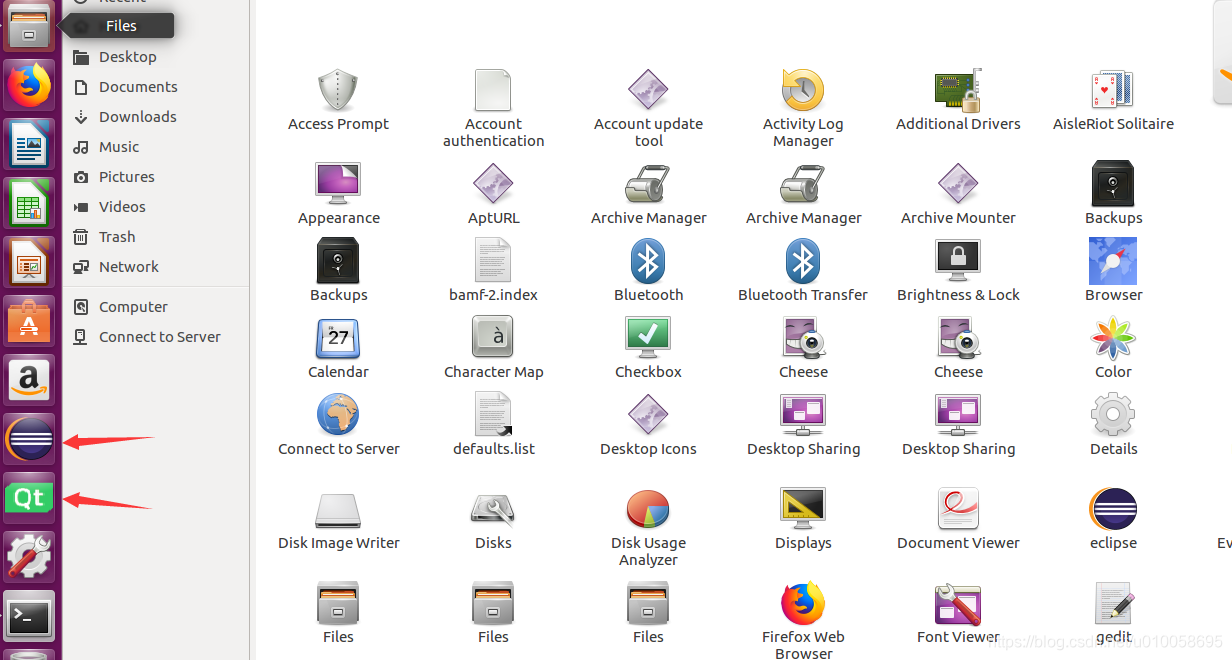Select the Disks icon
The height and width of the screenshot is (660, 1232).
493,509
